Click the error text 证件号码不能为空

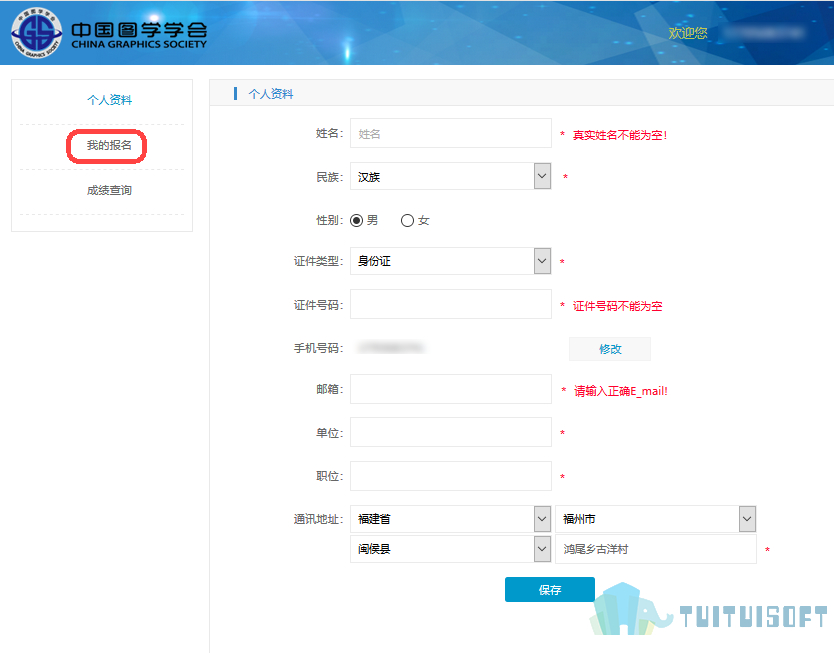[618, 306]
